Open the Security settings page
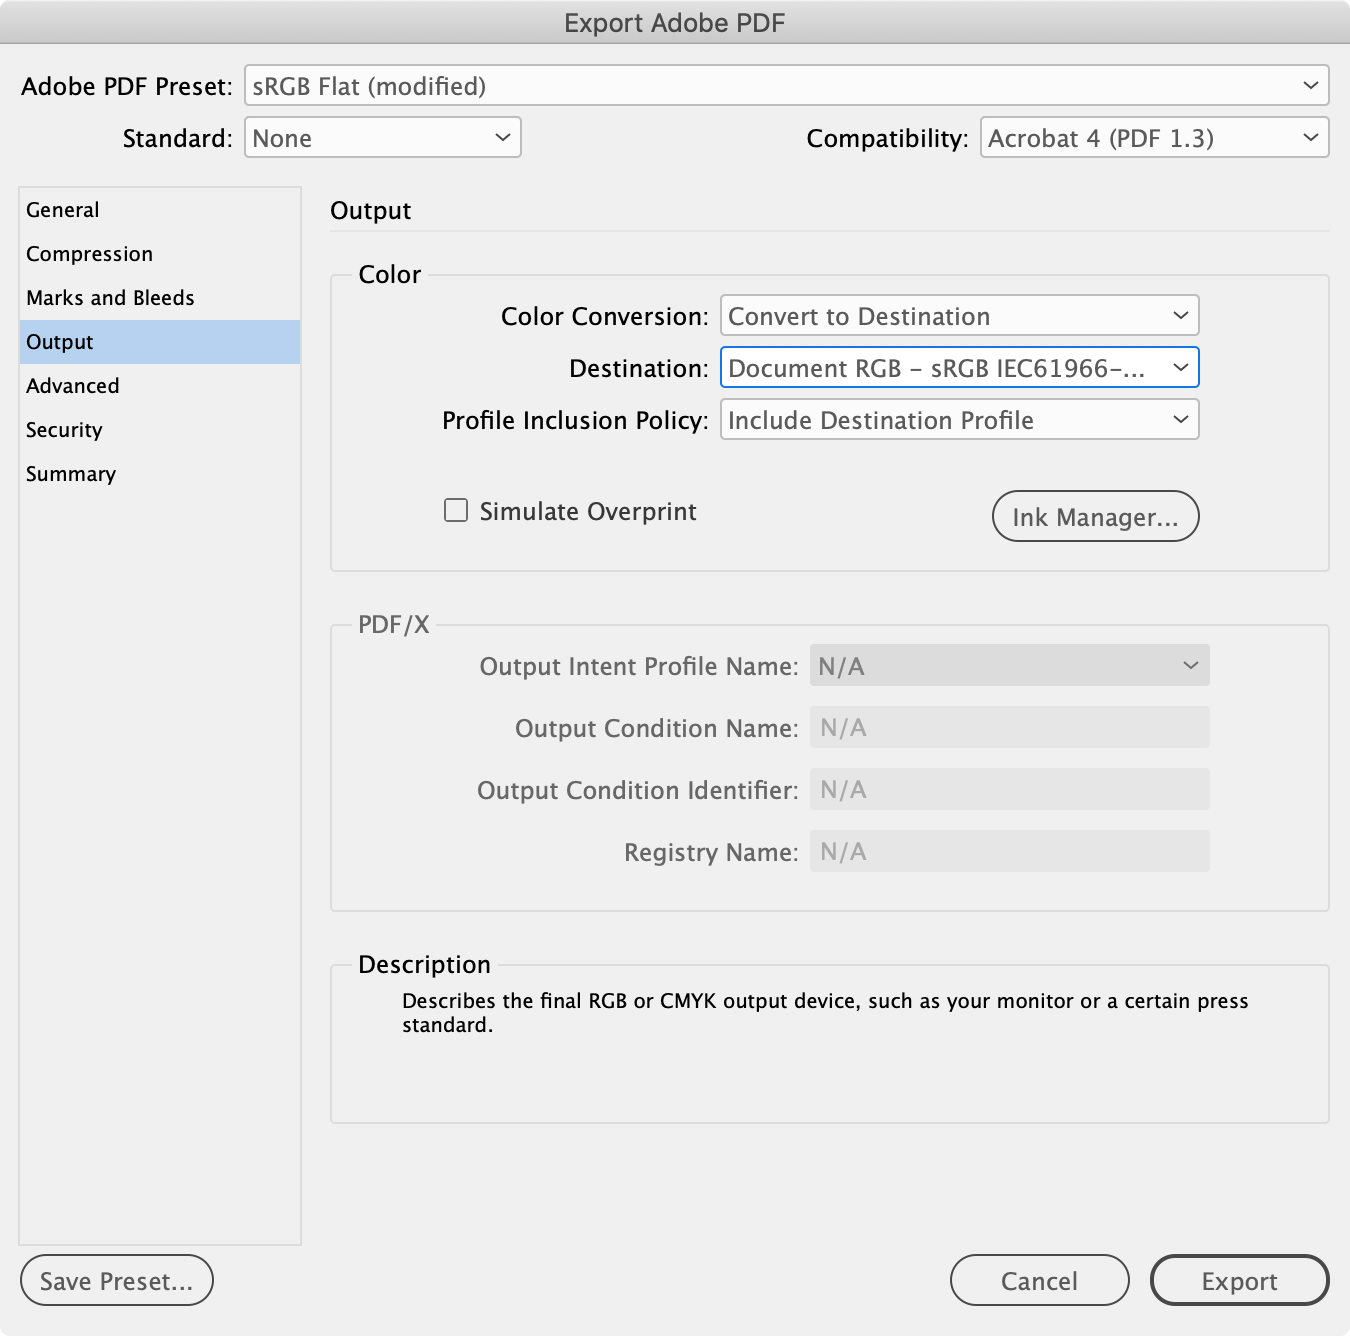 click(x=63, y=429)
